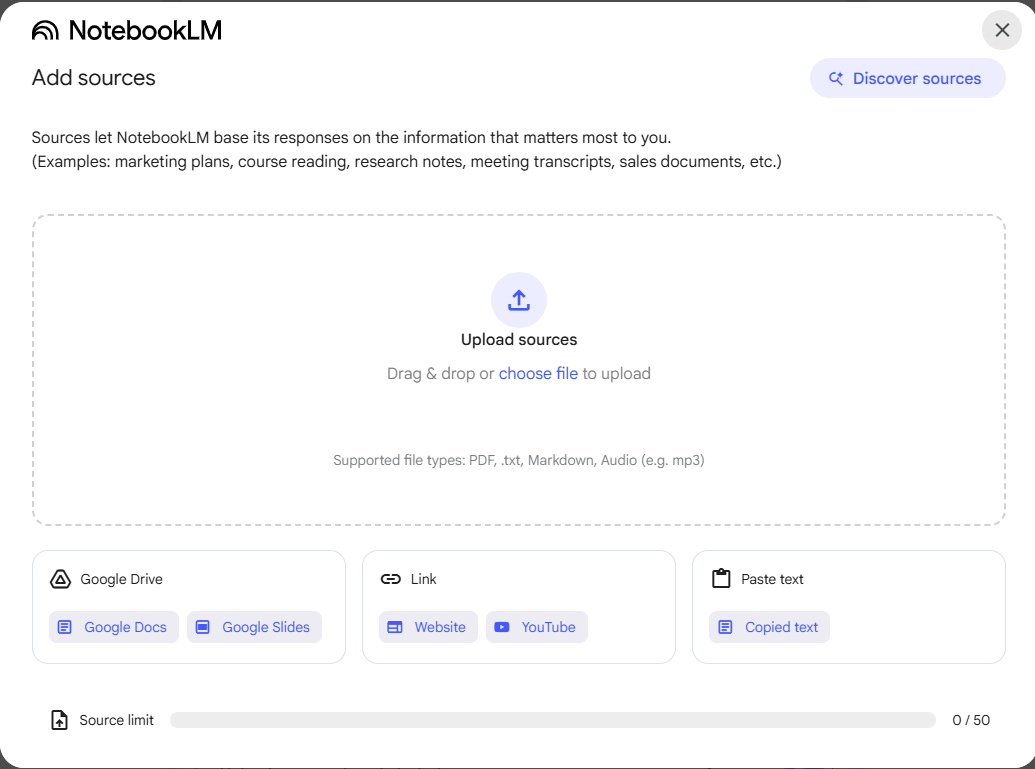Image resolution: width=1035 pixels, height=769 pixels.
Task: Click the Paste text clipboard icon
Action: (721, 579)
